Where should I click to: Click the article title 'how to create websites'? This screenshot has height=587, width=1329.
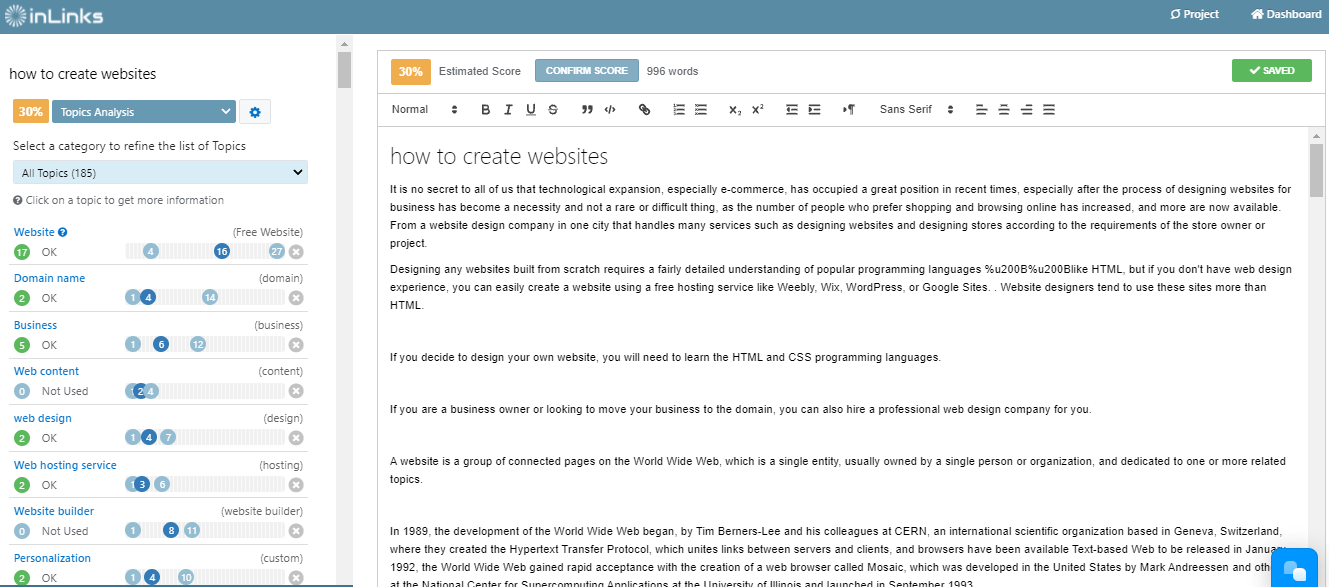499,157
